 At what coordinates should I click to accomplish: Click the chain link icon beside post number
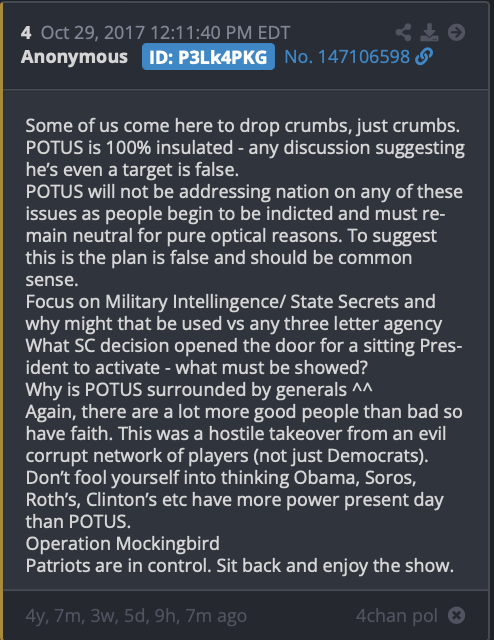click(x=424, y=56)
